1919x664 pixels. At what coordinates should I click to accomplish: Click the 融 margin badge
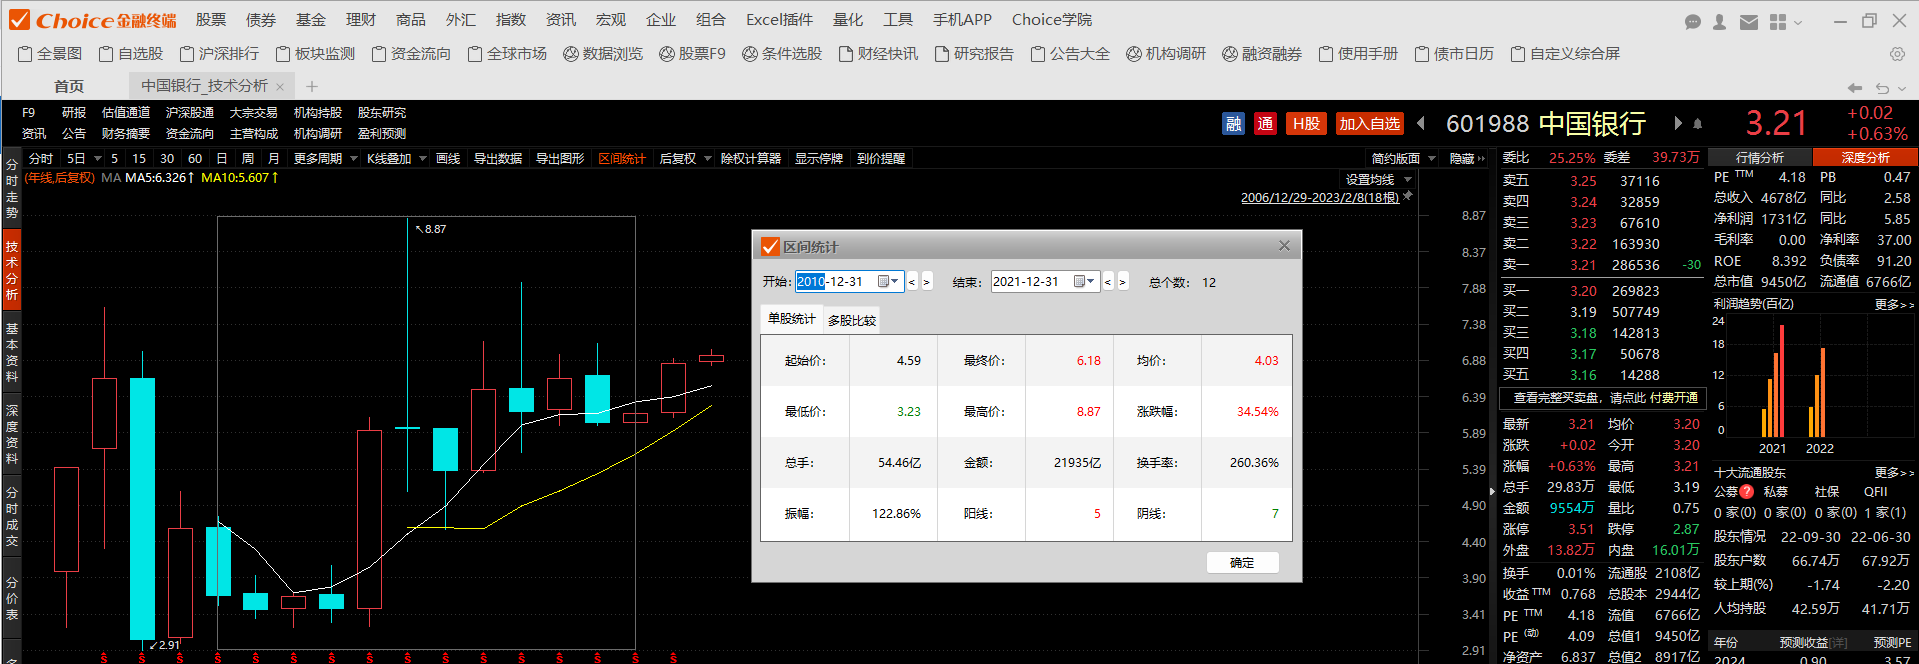pos(1234,124)
